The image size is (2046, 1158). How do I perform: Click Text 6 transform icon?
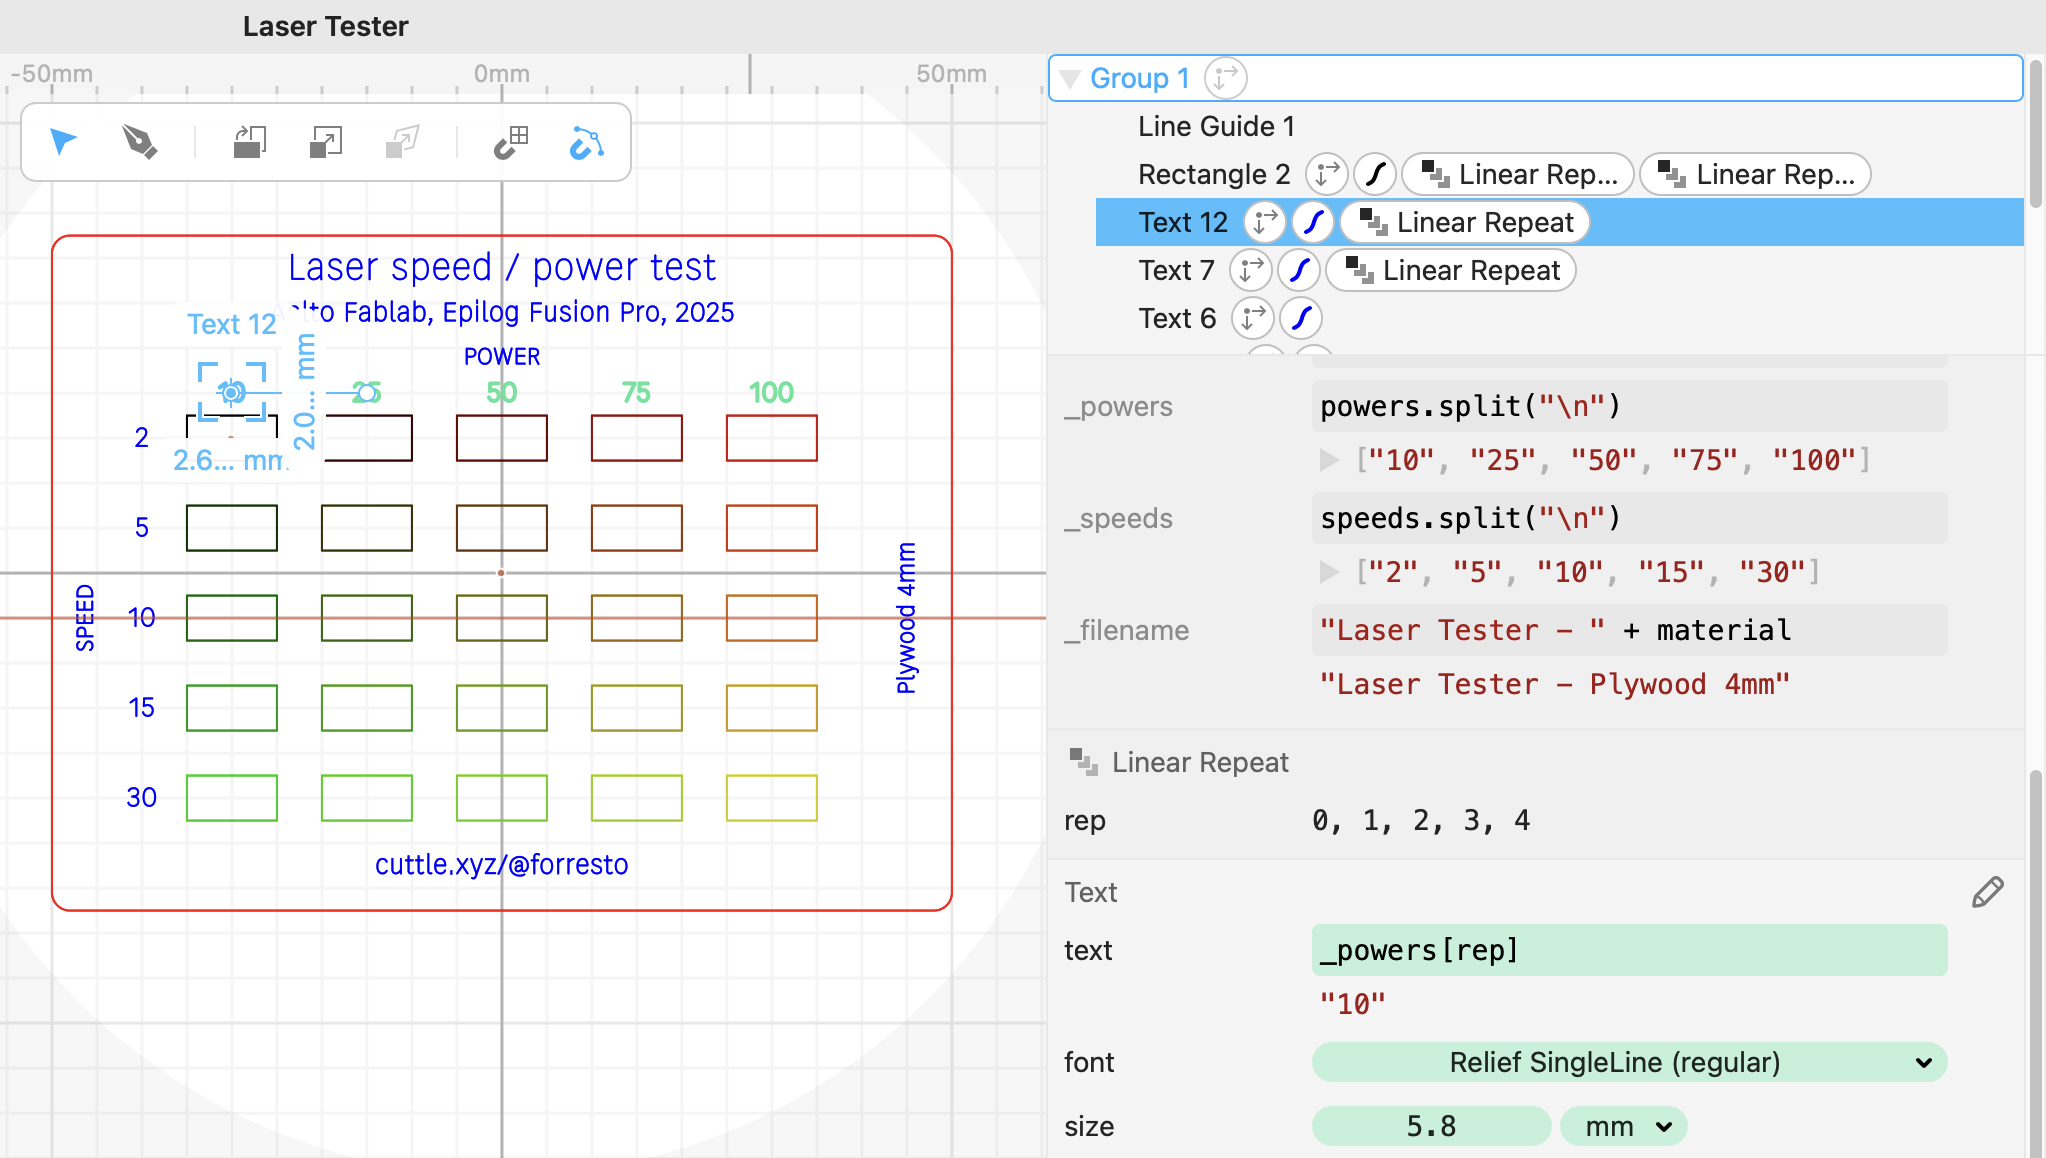pos(1252,318)
